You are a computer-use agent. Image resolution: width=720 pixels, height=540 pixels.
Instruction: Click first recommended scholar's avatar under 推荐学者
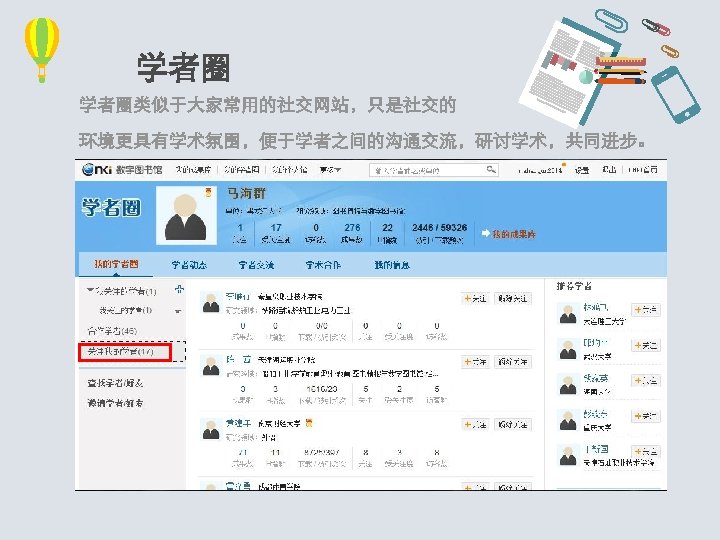click(x=568, y=314)
